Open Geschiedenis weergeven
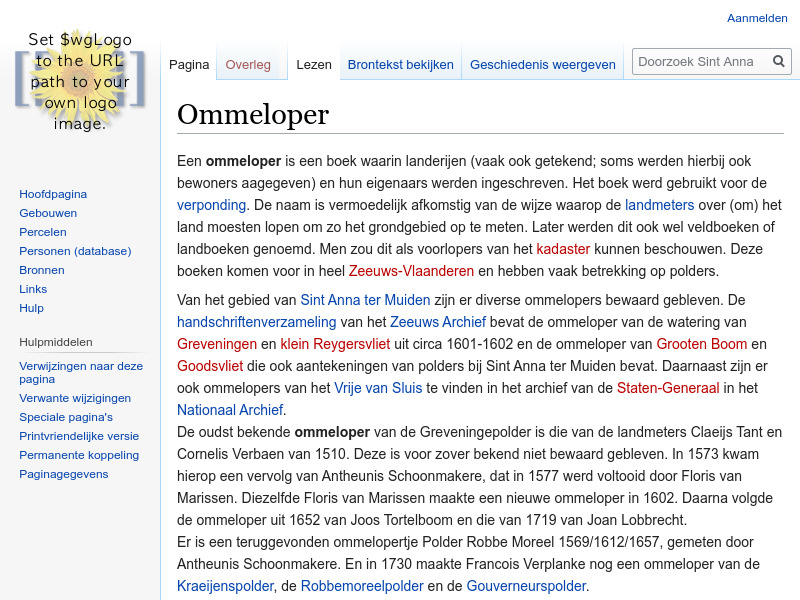800x600 pixels. 542,63
